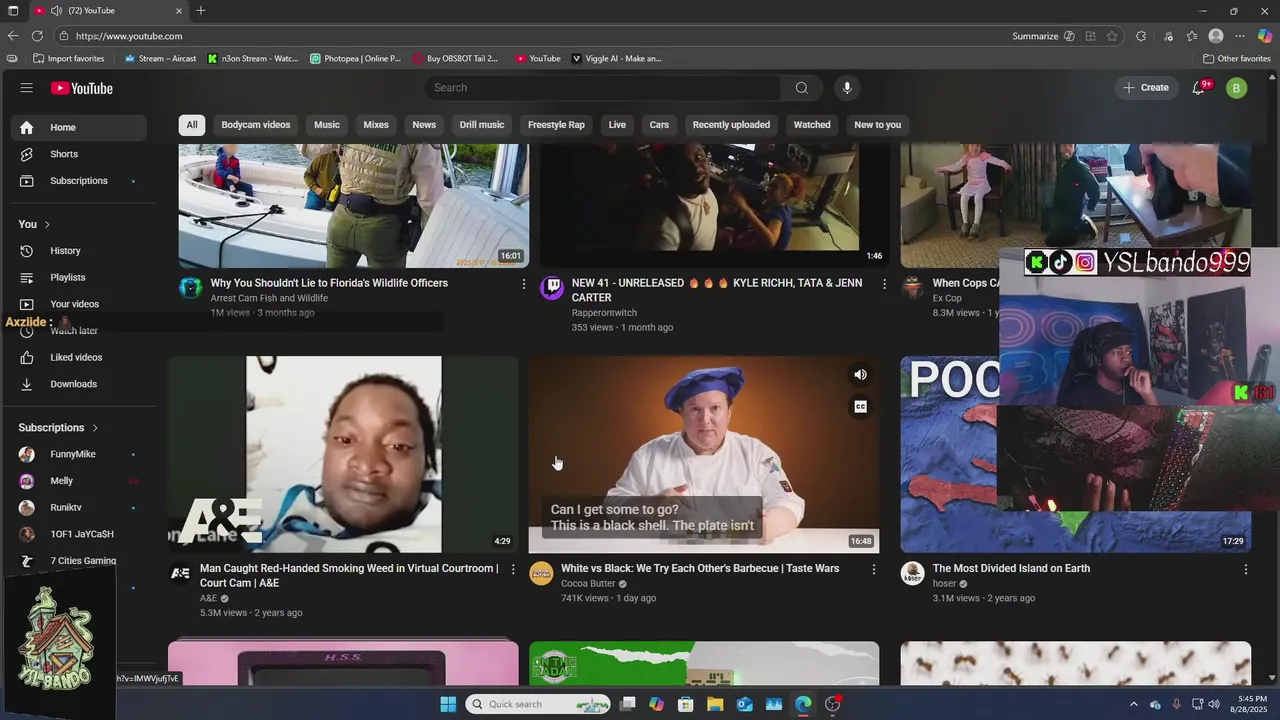Click the browser address bar URL

(129, 36)
